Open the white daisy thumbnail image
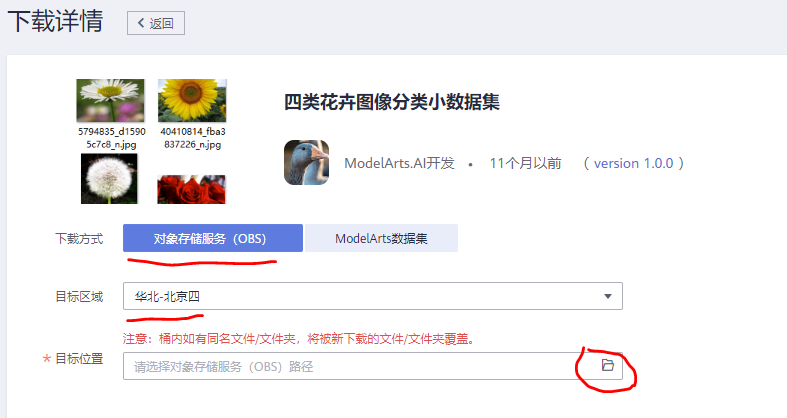Screen dimensions: 787x418 (x=110, y=100)
